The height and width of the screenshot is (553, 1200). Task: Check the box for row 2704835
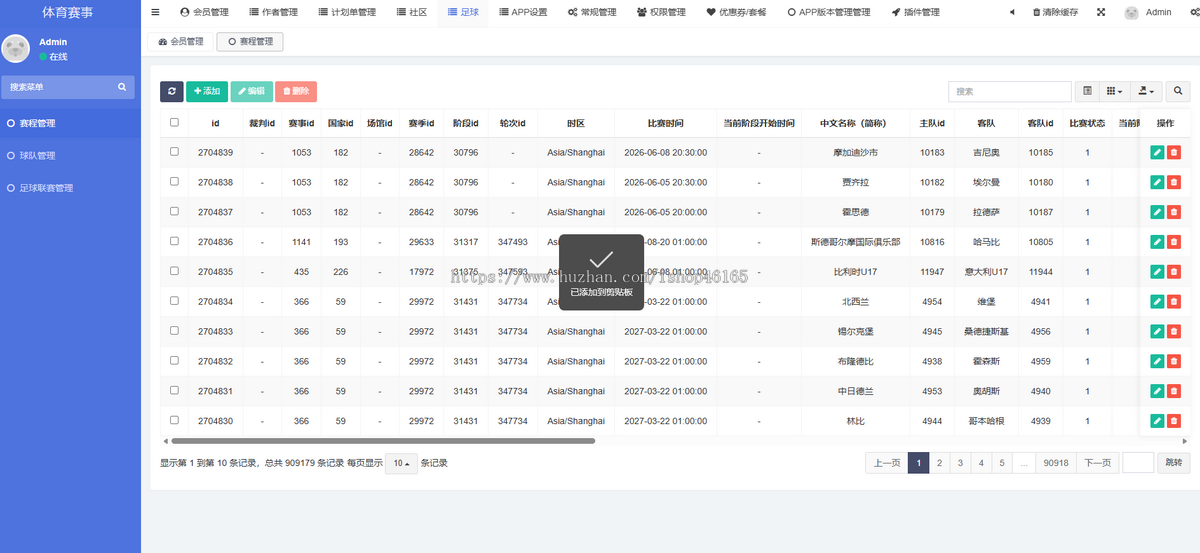[174, 271]
